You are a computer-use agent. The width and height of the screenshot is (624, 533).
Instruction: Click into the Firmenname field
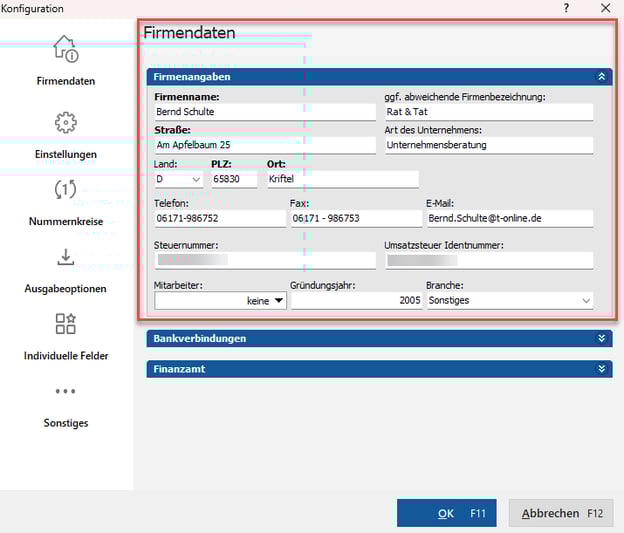coord(264,113)
